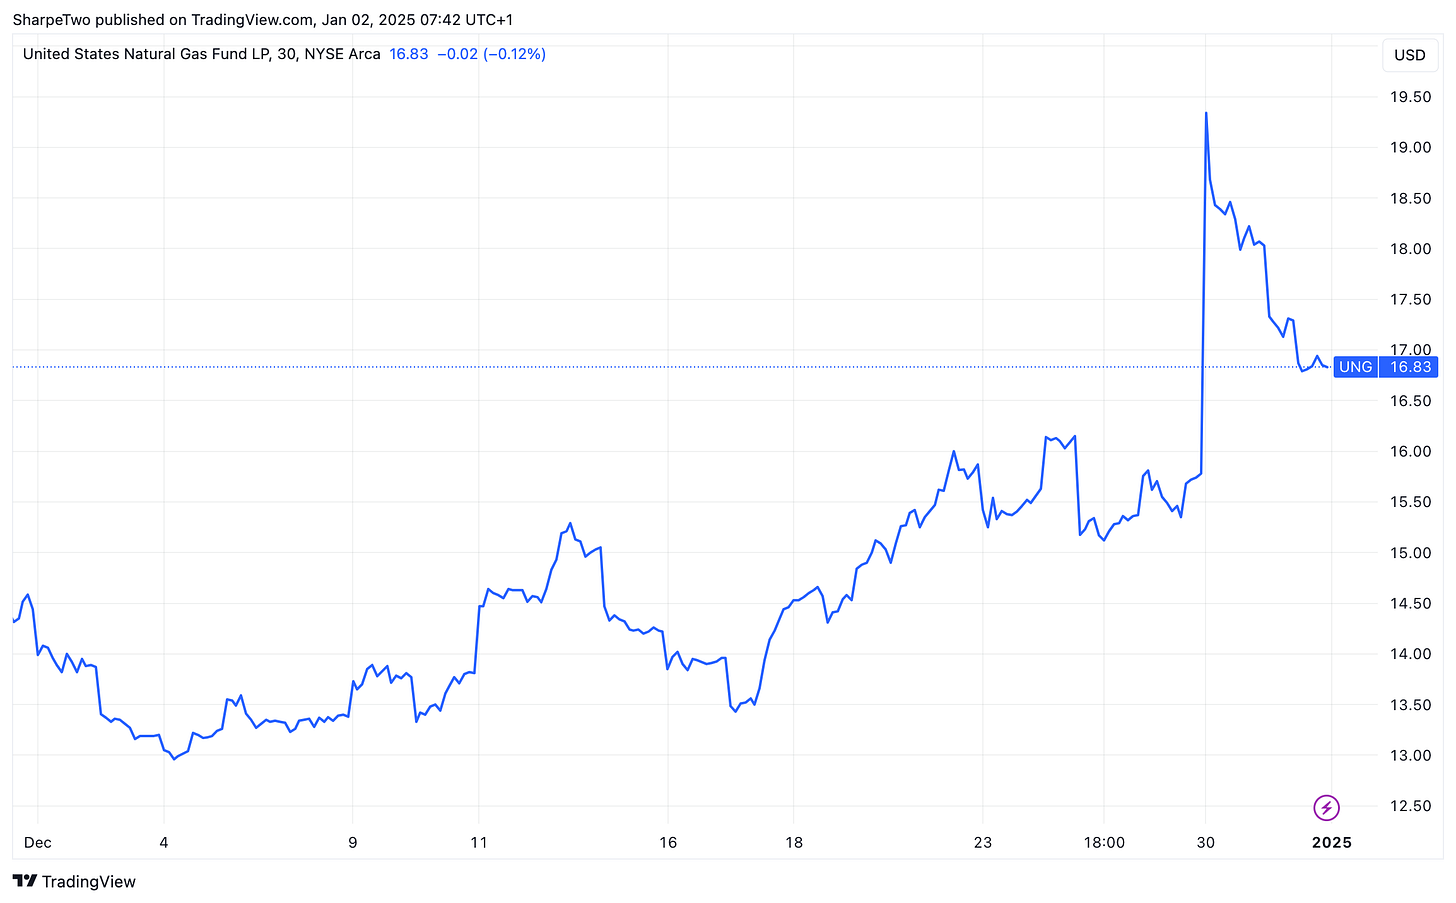Click the 14.00 price axis label
The width and height of the screenshot is (1456, 903).
pyautogui.click(x=1411, y=653)
